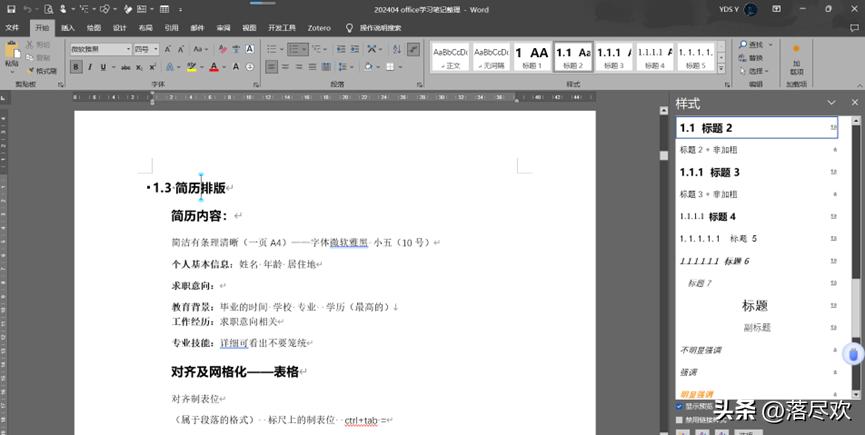Toggle the underline formatting button

(103, 67)
